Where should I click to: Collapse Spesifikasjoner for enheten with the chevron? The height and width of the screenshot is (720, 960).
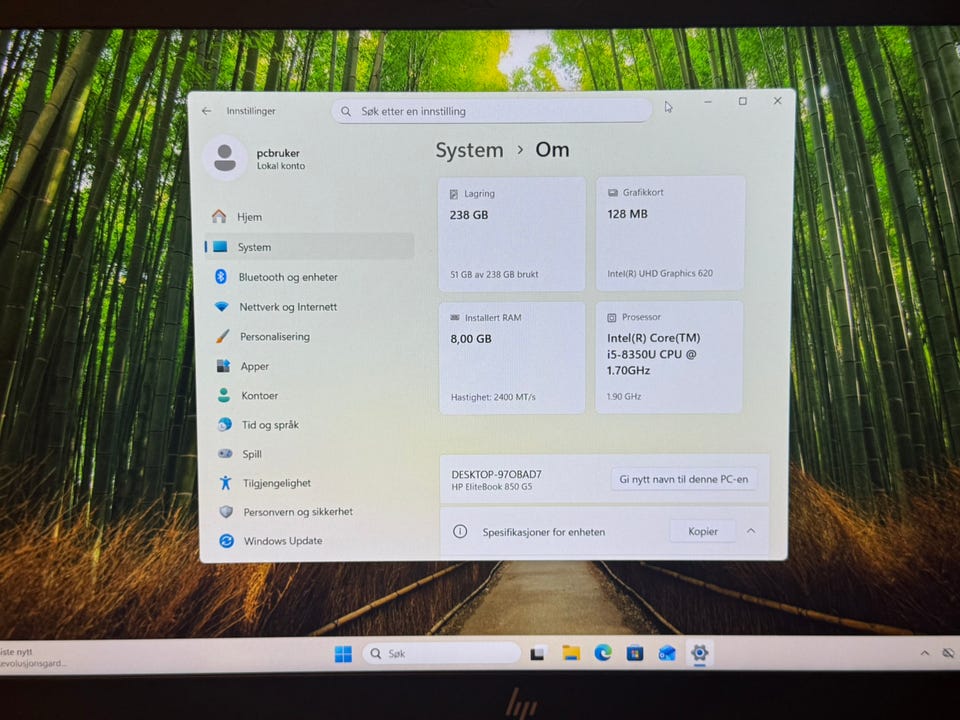click(x=751, y=531)
